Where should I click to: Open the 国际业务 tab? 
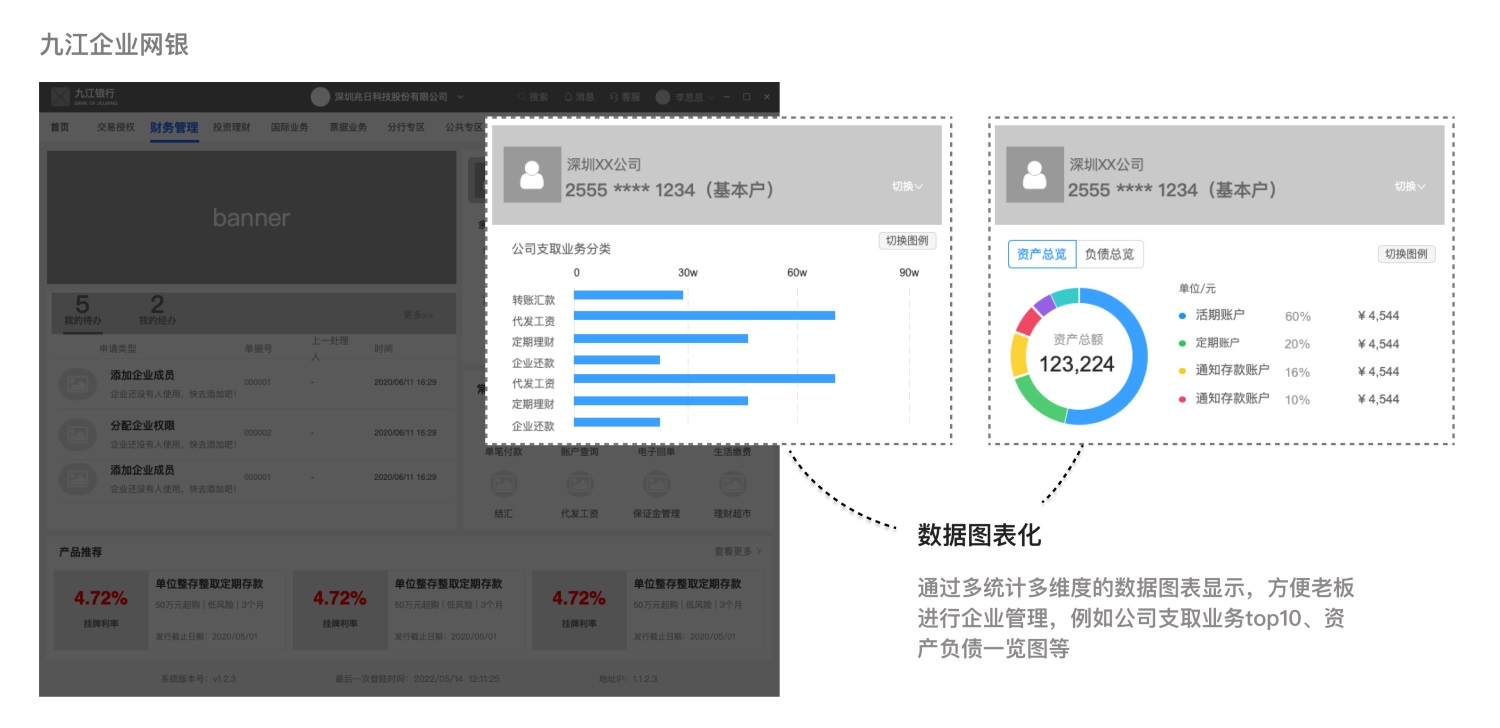tap(289, 127)
